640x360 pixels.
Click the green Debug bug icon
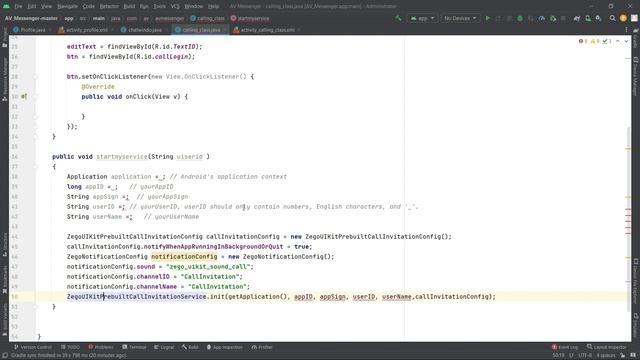point(520,18)
